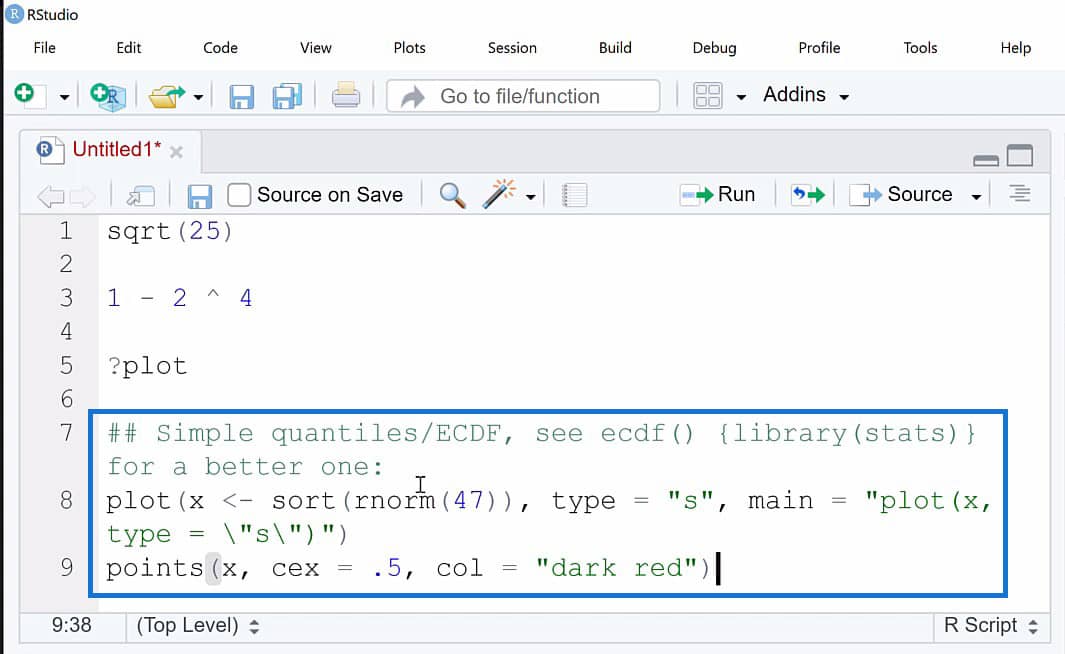Click the workspace panes grid icon
Viewport: 1065px width, 654px height.
pos(708,96)
